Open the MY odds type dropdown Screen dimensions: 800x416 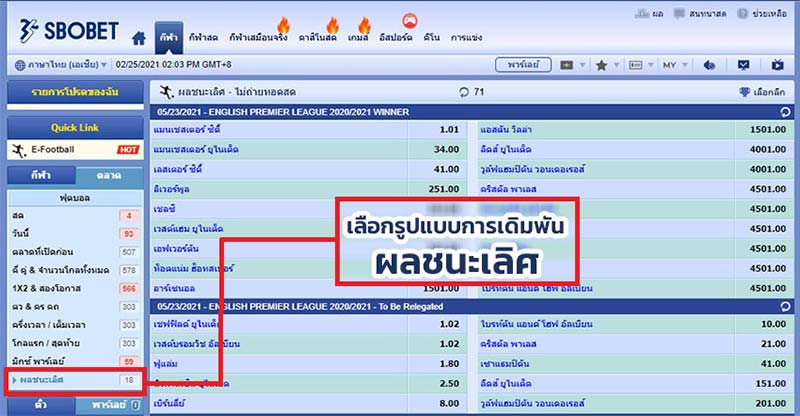pos(675,65)
